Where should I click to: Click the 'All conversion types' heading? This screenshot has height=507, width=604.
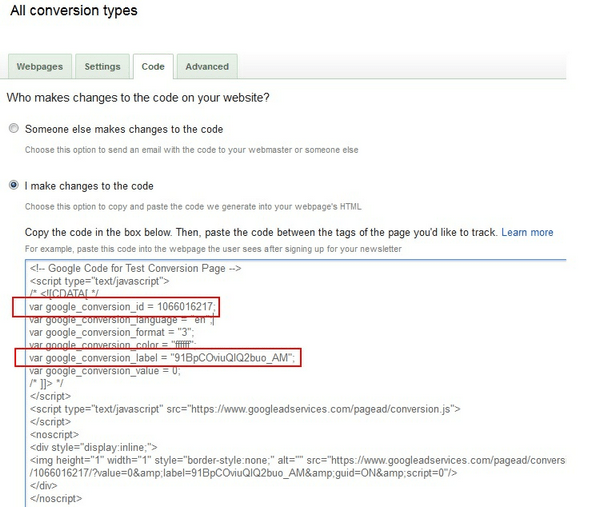tap(74, 10)
